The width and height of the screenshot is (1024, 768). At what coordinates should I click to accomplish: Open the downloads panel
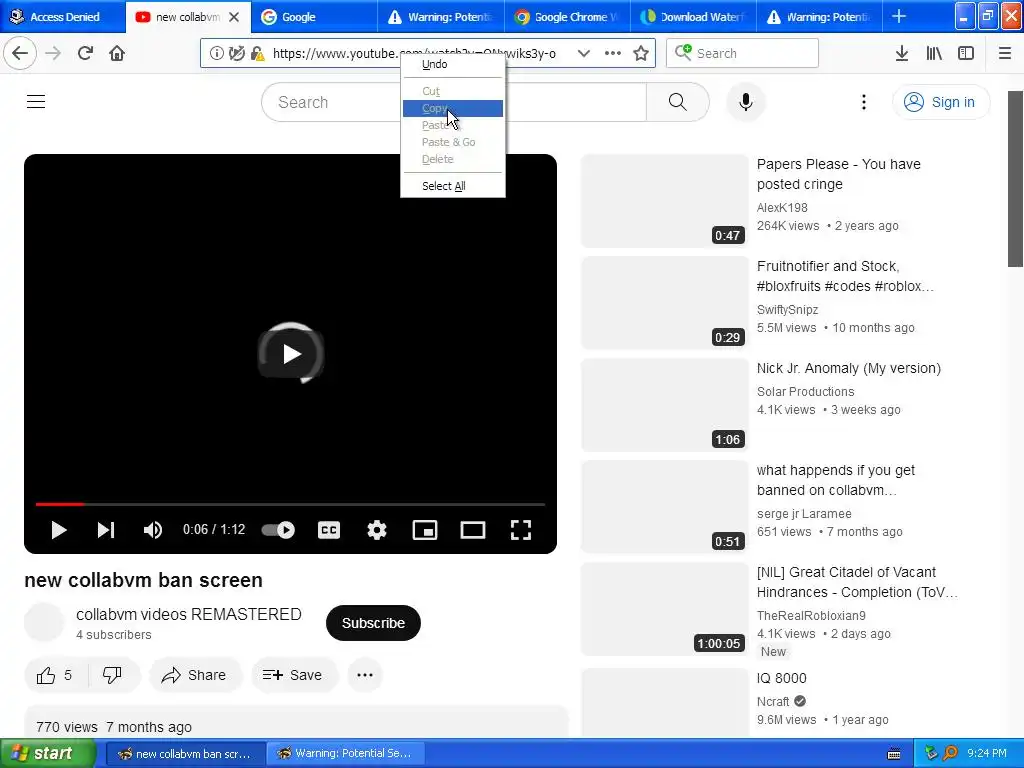(902, 53)
